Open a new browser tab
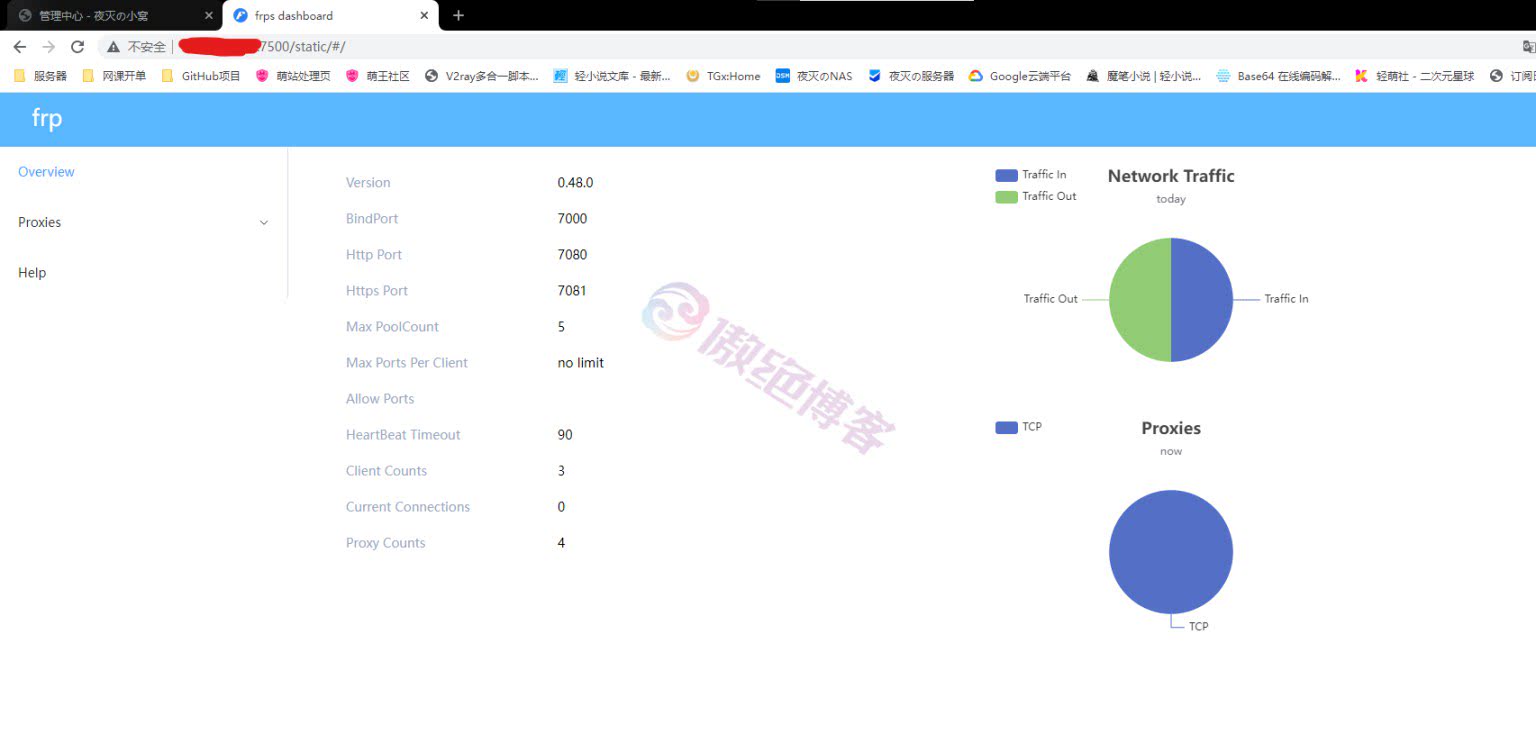Viewport: 1536px width, 752px height. tap(458, 15)
